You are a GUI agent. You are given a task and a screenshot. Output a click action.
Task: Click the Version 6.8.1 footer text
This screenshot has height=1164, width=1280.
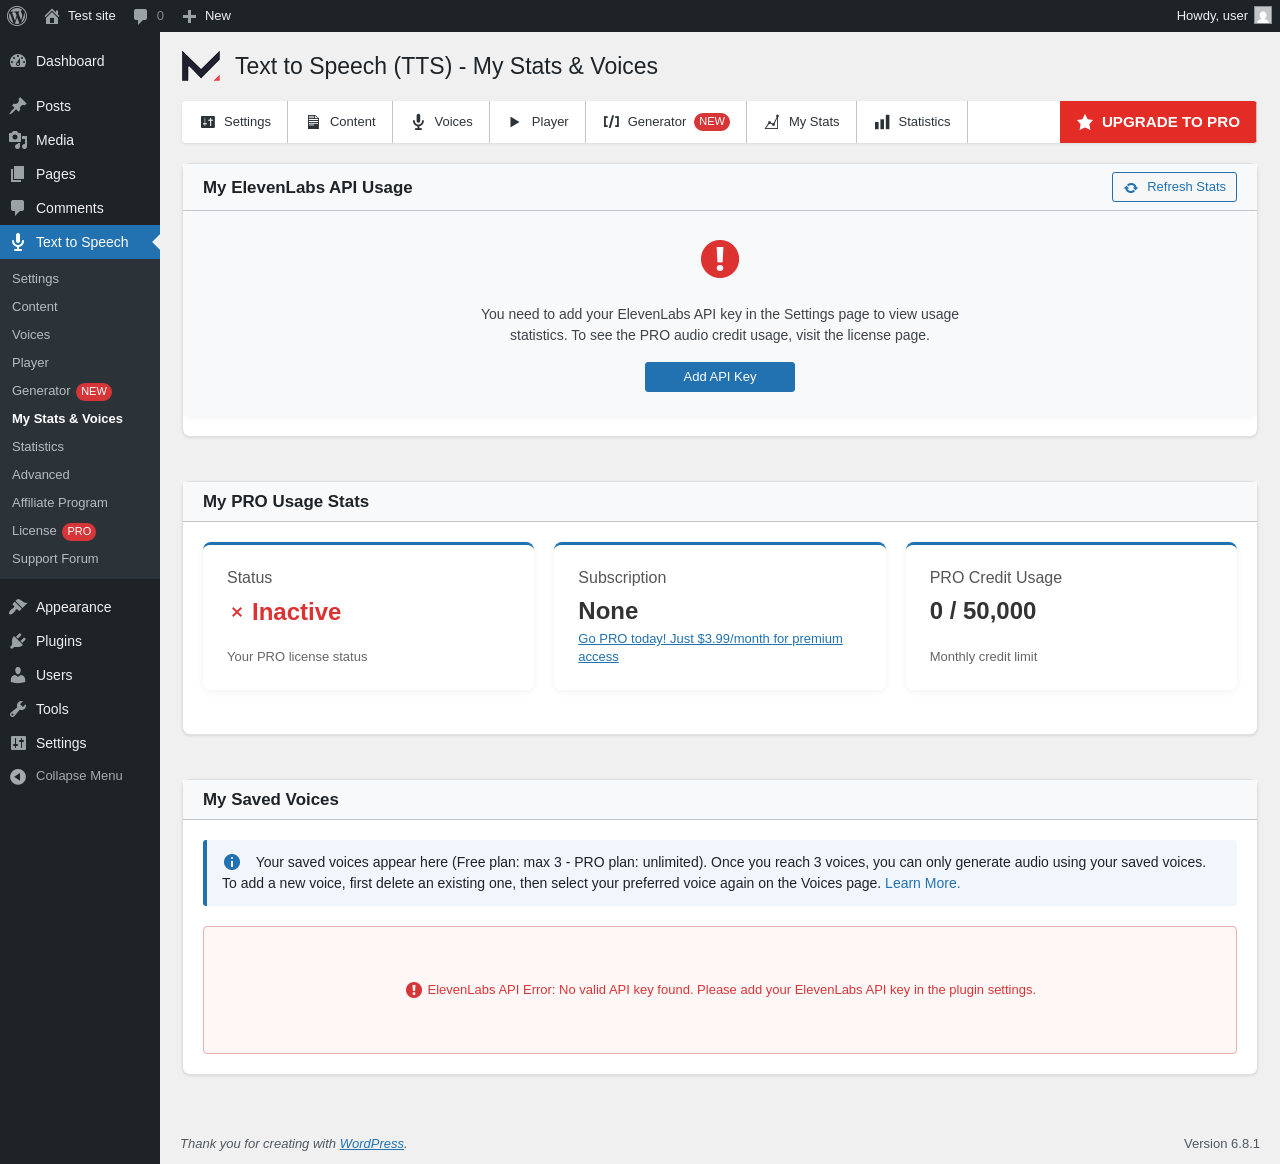tap(1222, 1143)
